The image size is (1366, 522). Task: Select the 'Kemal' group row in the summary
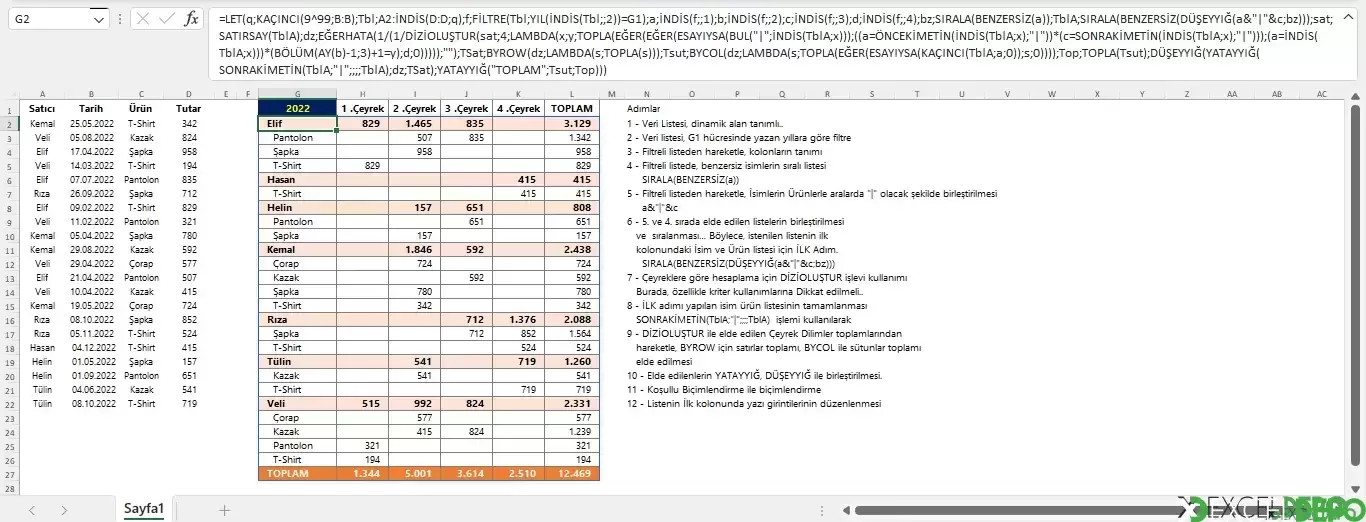point(428,249)
